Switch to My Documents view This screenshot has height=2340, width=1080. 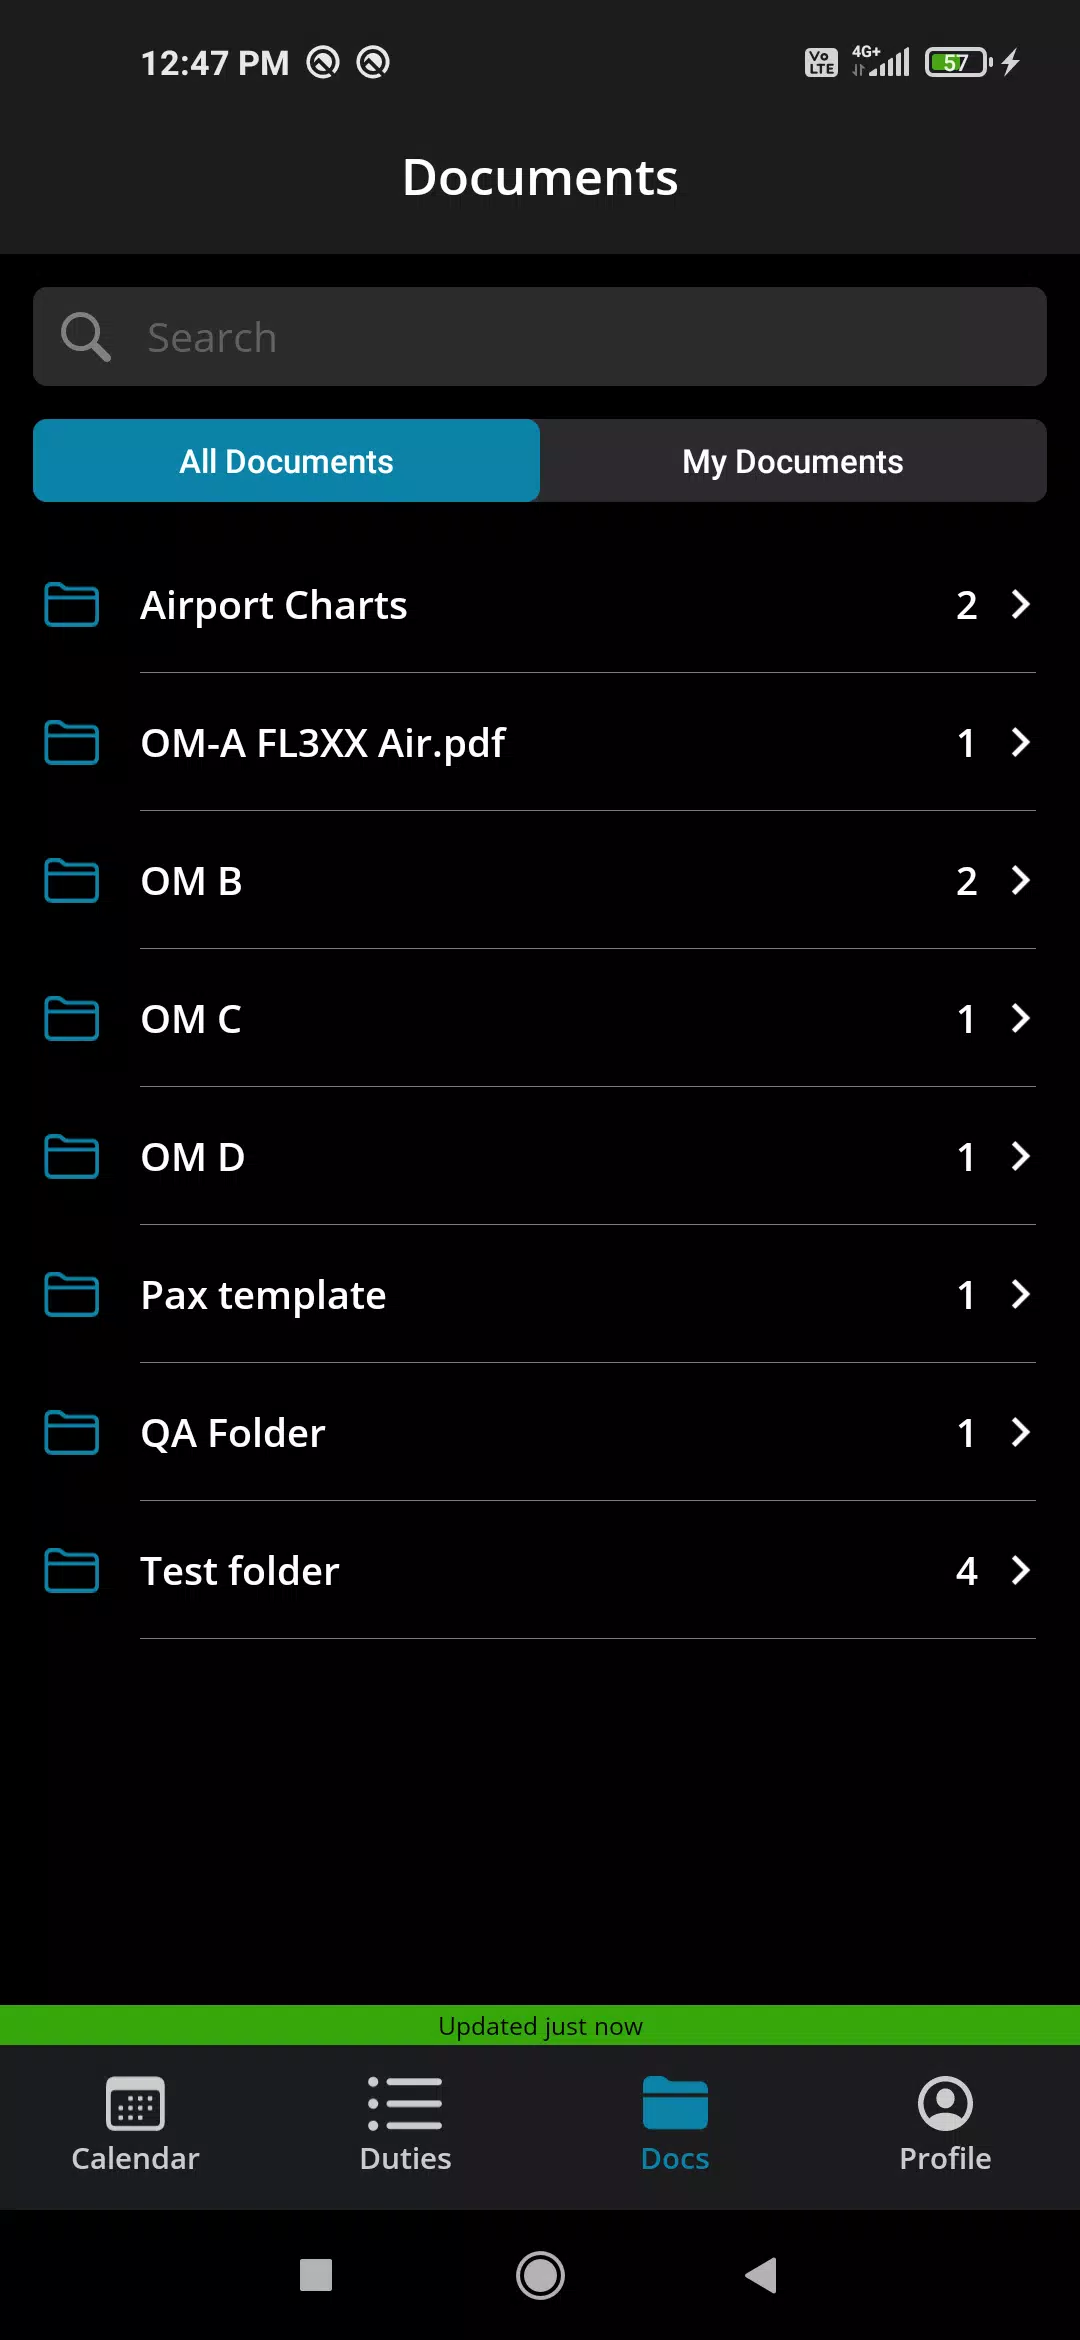coord(793,460)
